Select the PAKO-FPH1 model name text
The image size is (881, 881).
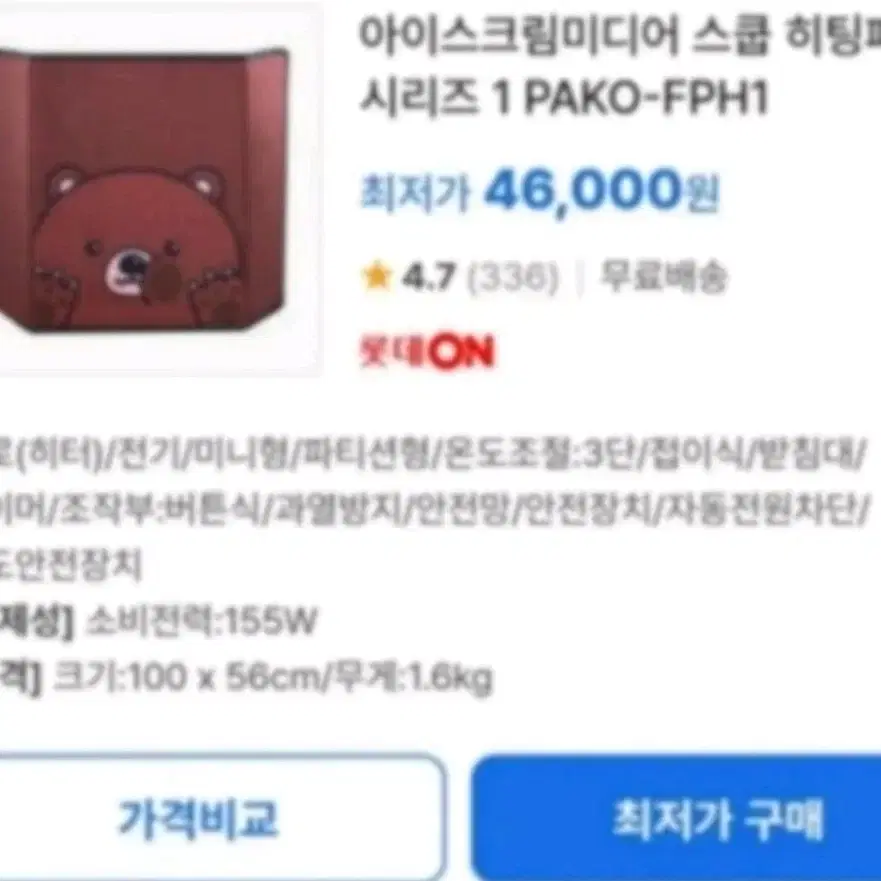click(646, 97)
